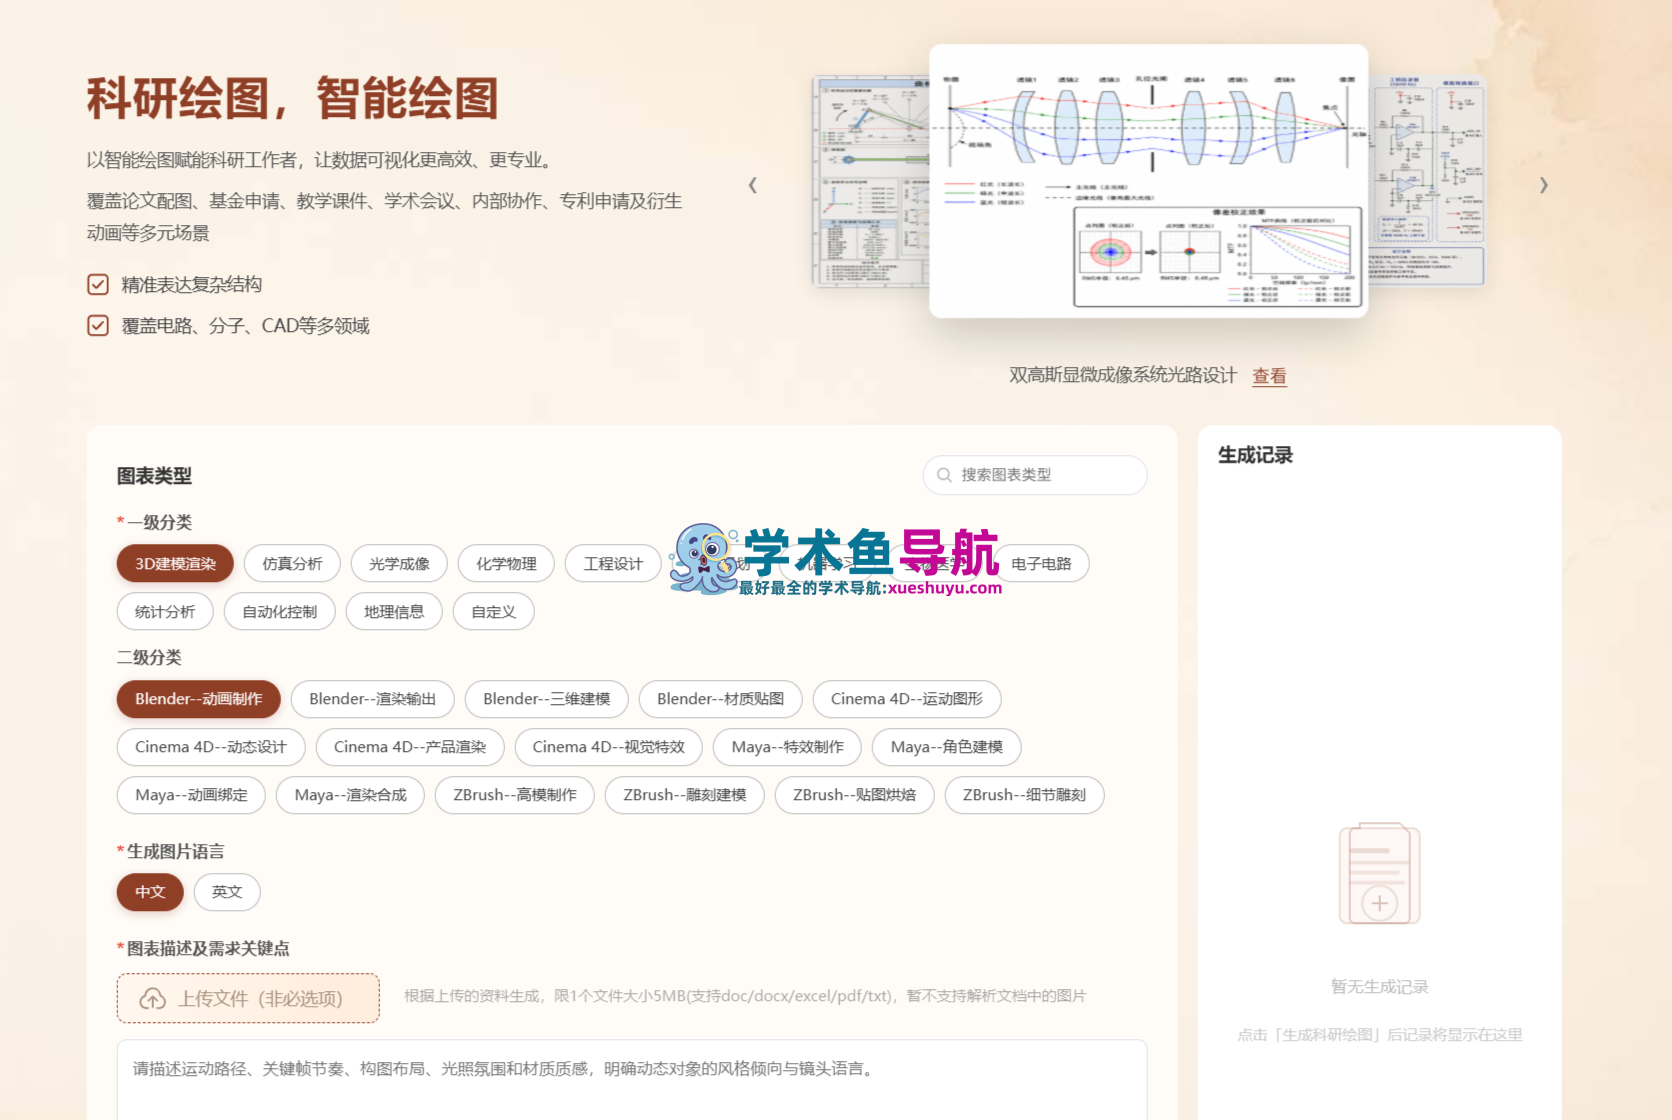Choose the 自定义 category
Image resolution: width=1672 pixels, height=1120 pixels.
tap(494, 612)
